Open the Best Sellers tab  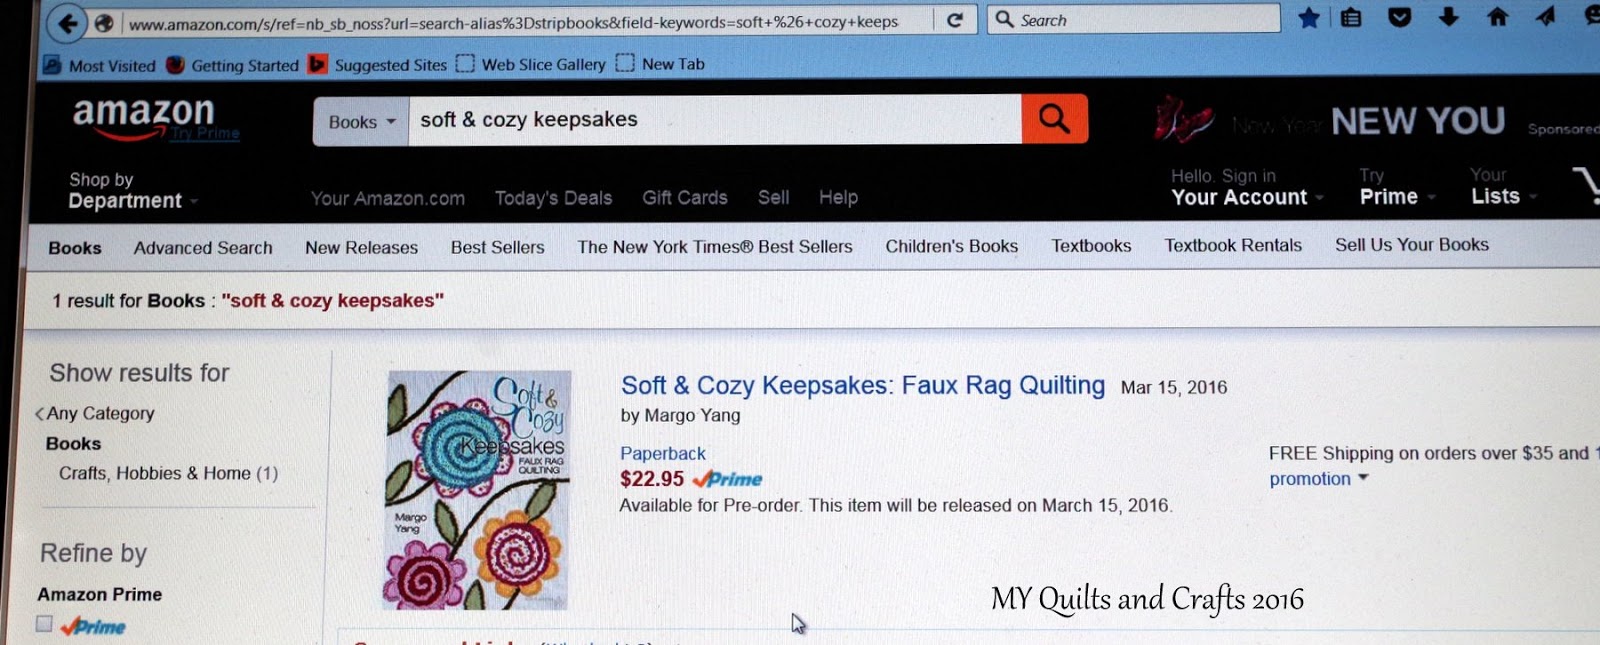coord(497,247)
